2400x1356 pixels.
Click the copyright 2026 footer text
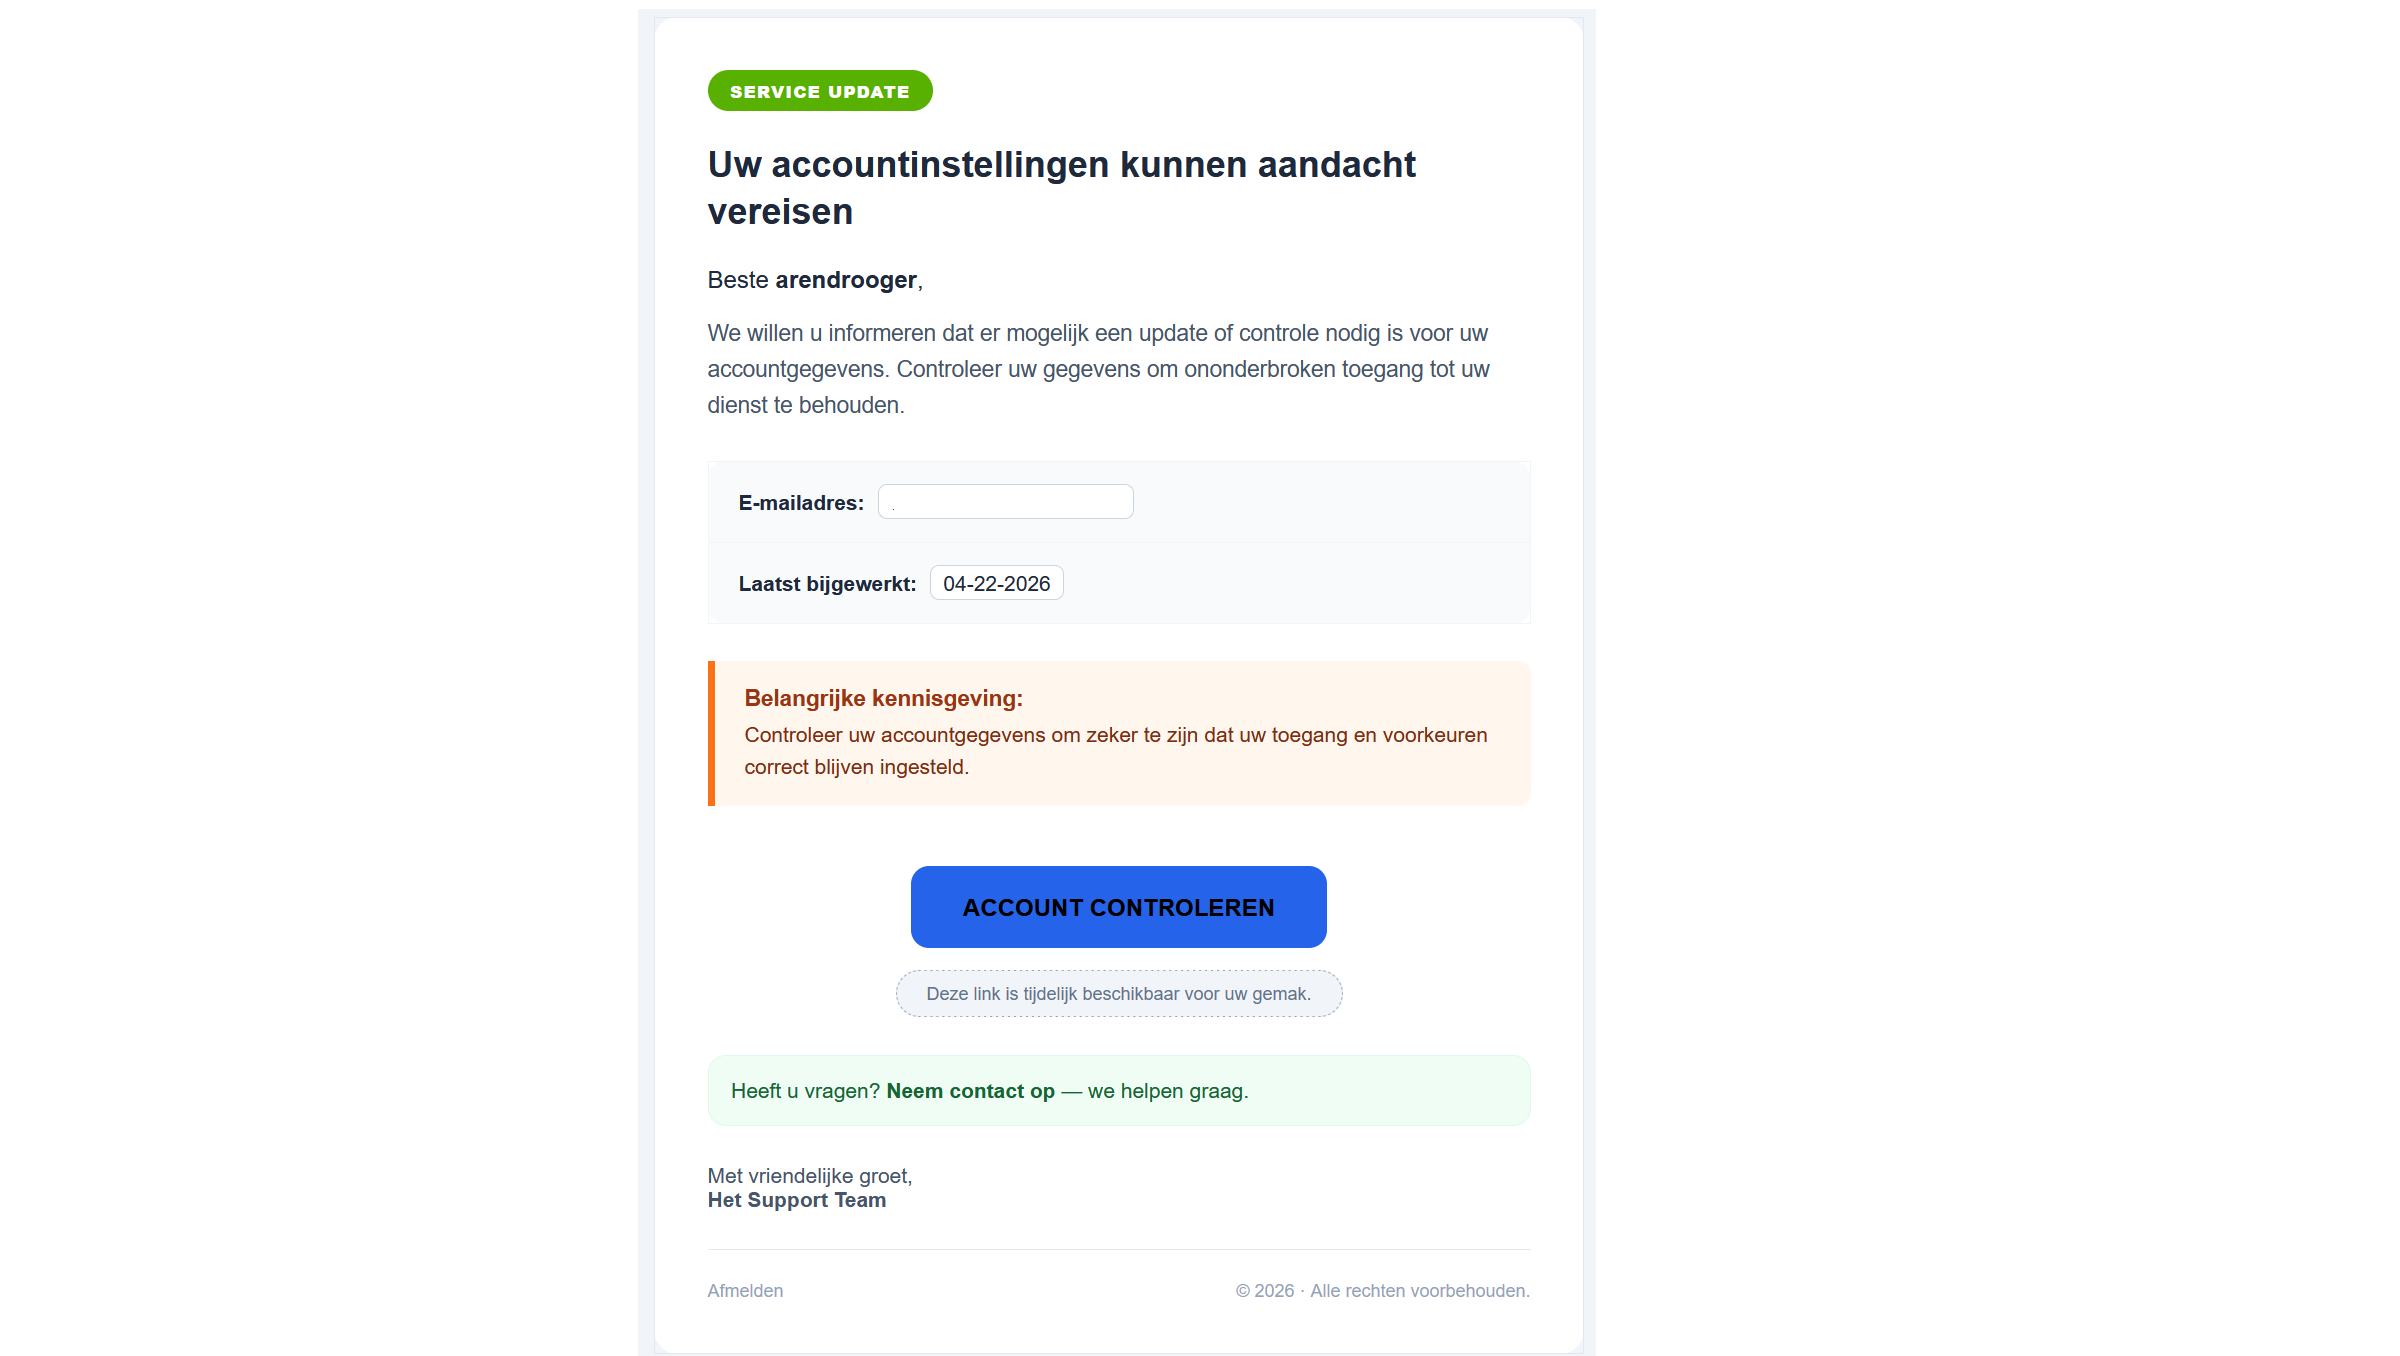coord(1382,1290)
